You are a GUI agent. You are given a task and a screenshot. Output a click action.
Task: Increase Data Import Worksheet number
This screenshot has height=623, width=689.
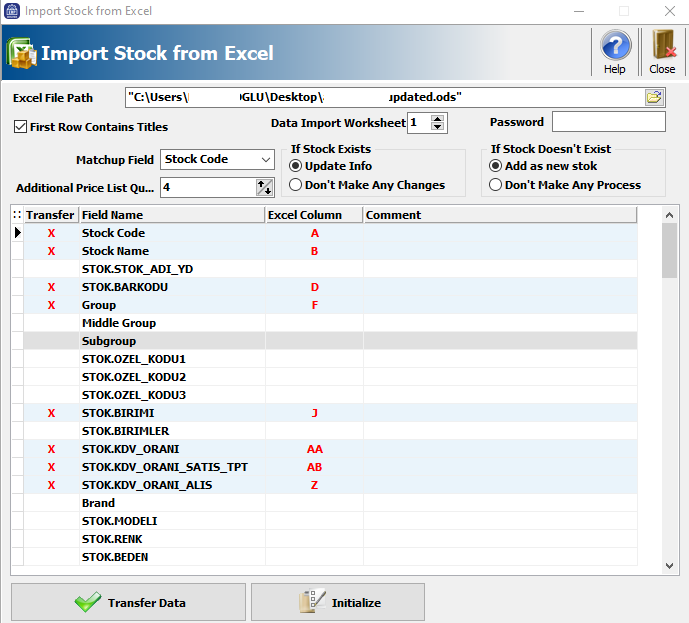437,119
